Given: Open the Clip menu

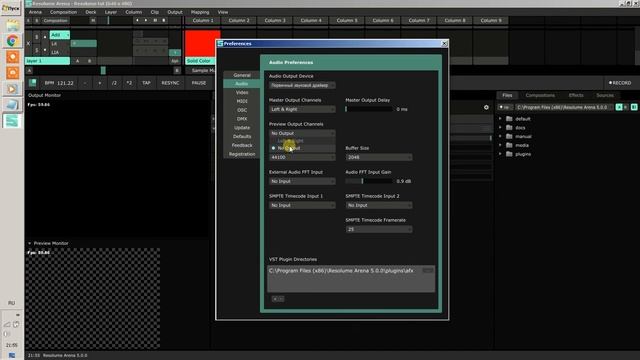Looking at the screenshot, I should pos(155,12).
